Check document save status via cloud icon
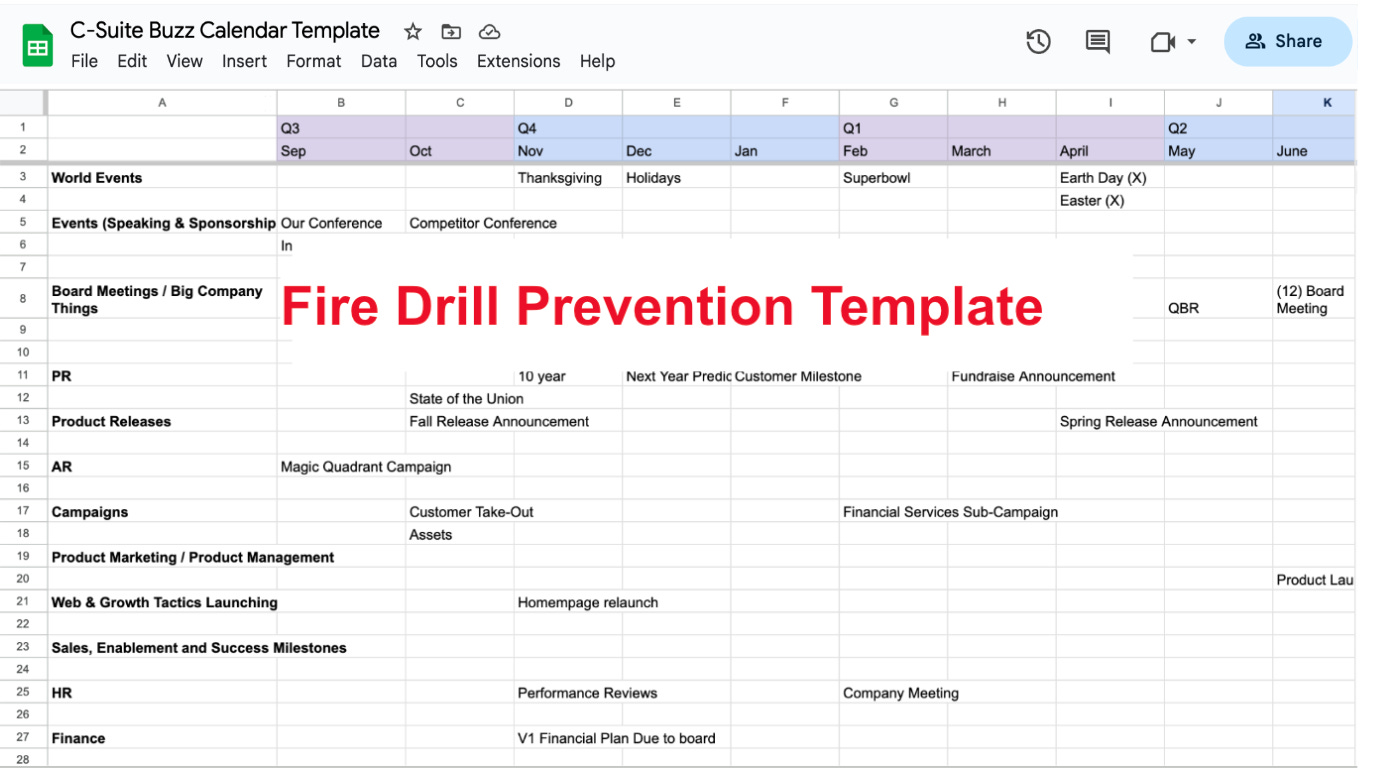The image size is (1380, 784). coord(489,31)
